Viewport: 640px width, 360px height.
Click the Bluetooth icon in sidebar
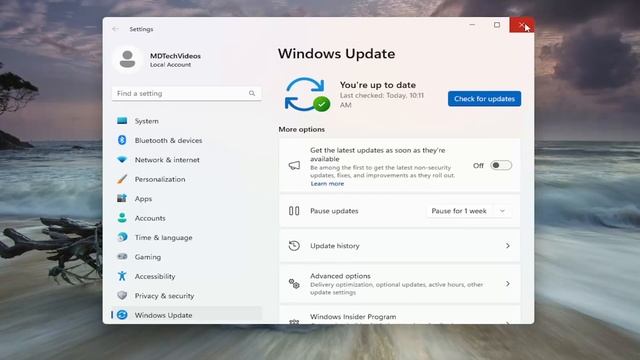click(122, 140)
